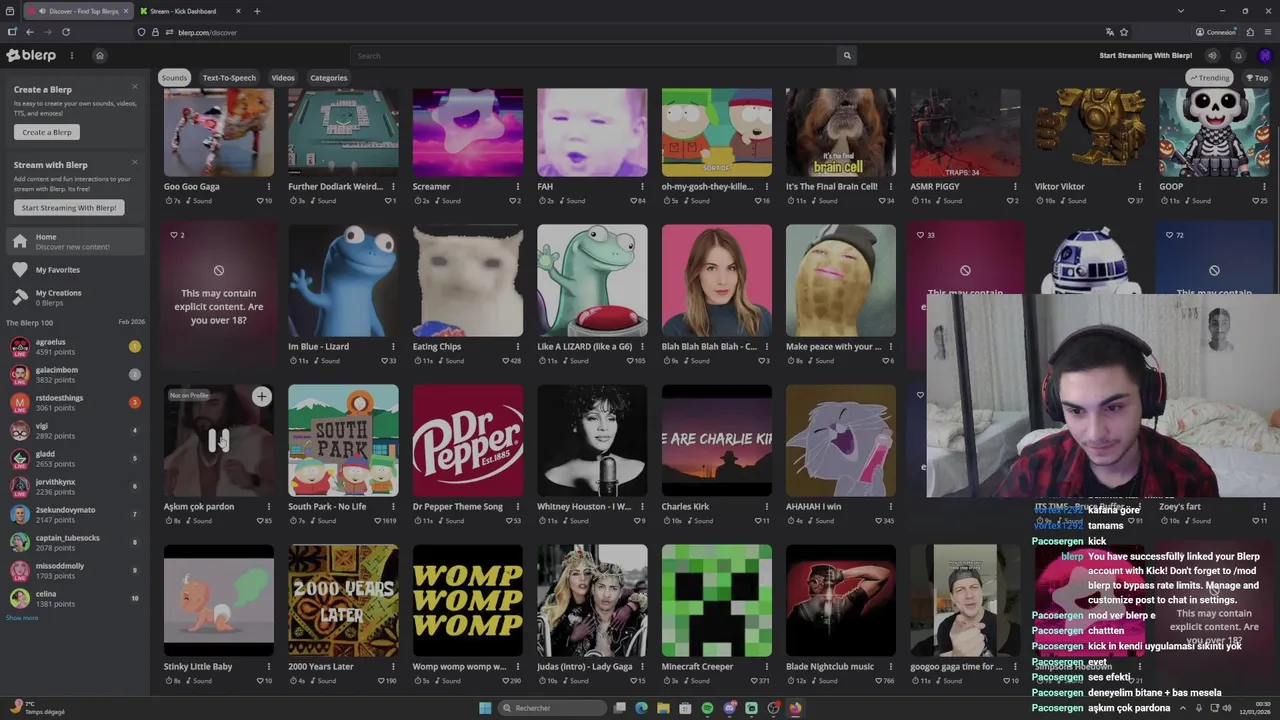Viewport: 1280px width, 720px height.
Task: Close the Stream with Blerp card
Action: pos(135,162)
